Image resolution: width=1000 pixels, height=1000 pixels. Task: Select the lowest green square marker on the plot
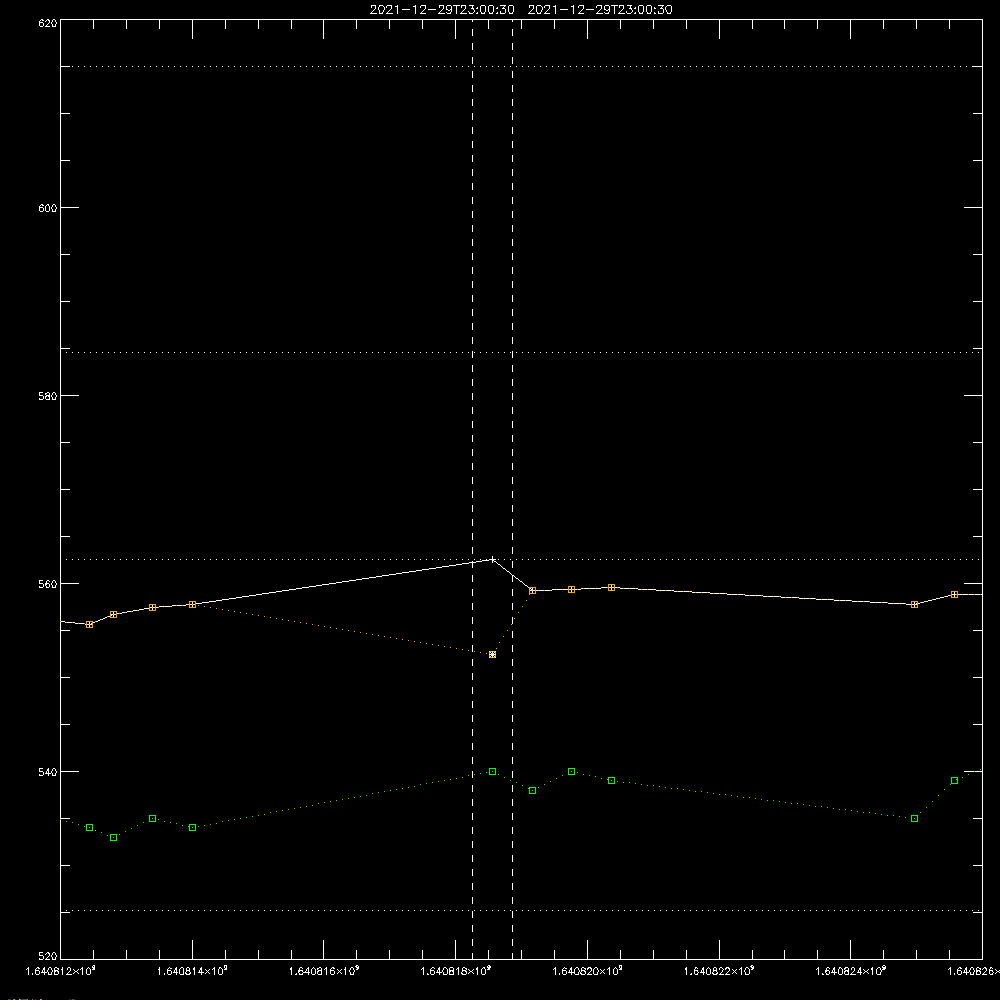pyautogui.click(x=114, y=837)
